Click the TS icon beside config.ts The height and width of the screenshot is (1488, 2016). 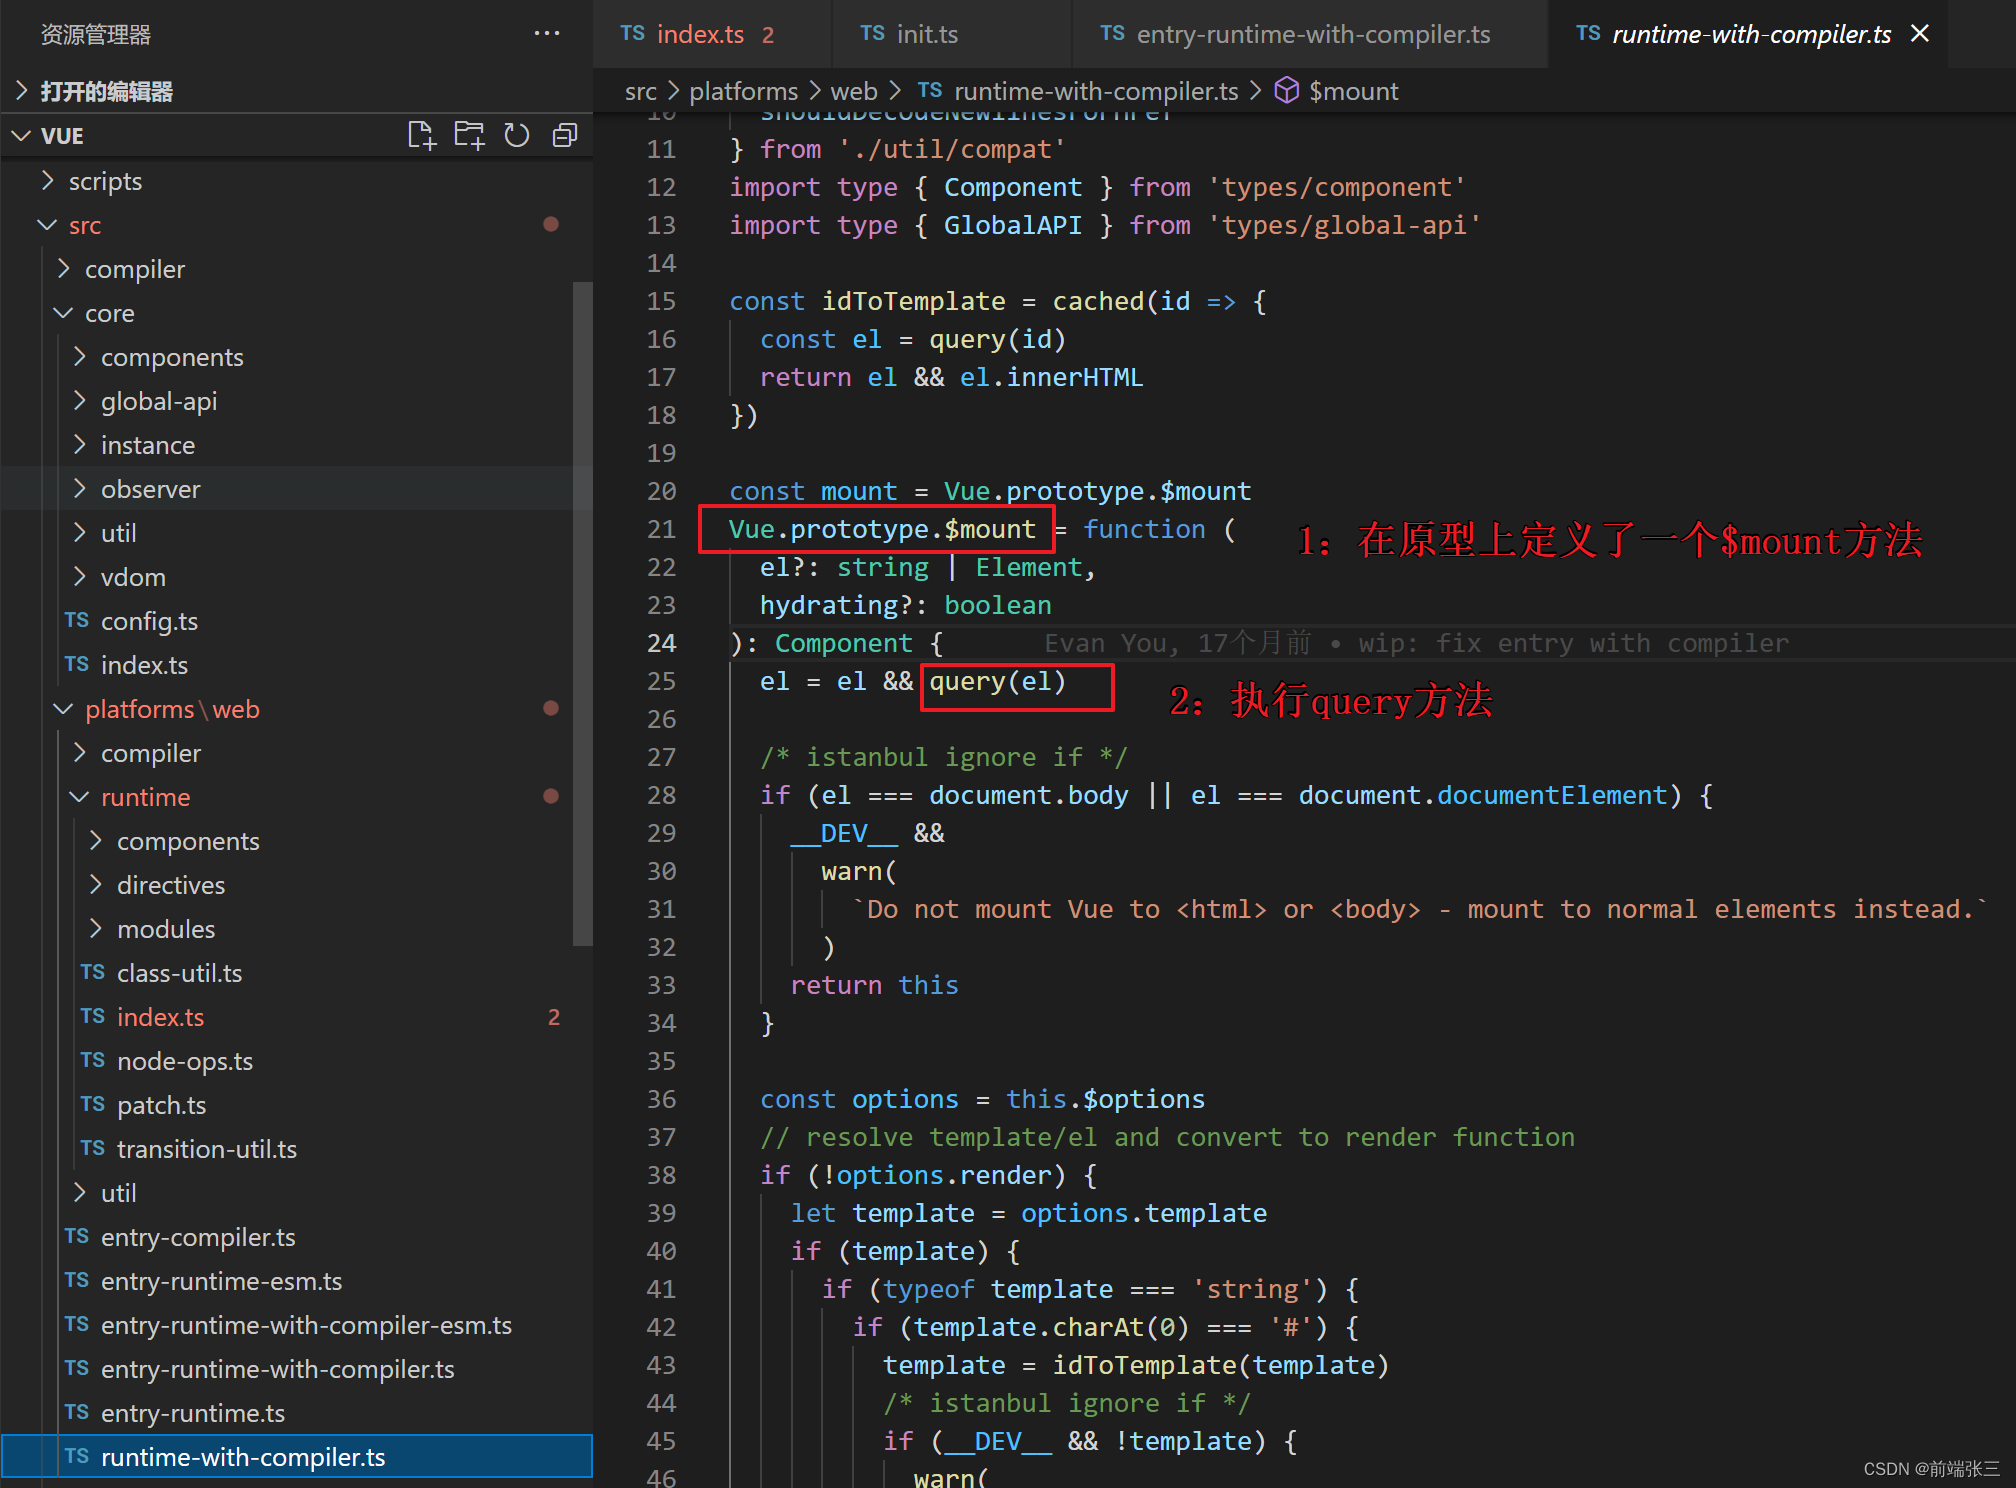[77, 621]
